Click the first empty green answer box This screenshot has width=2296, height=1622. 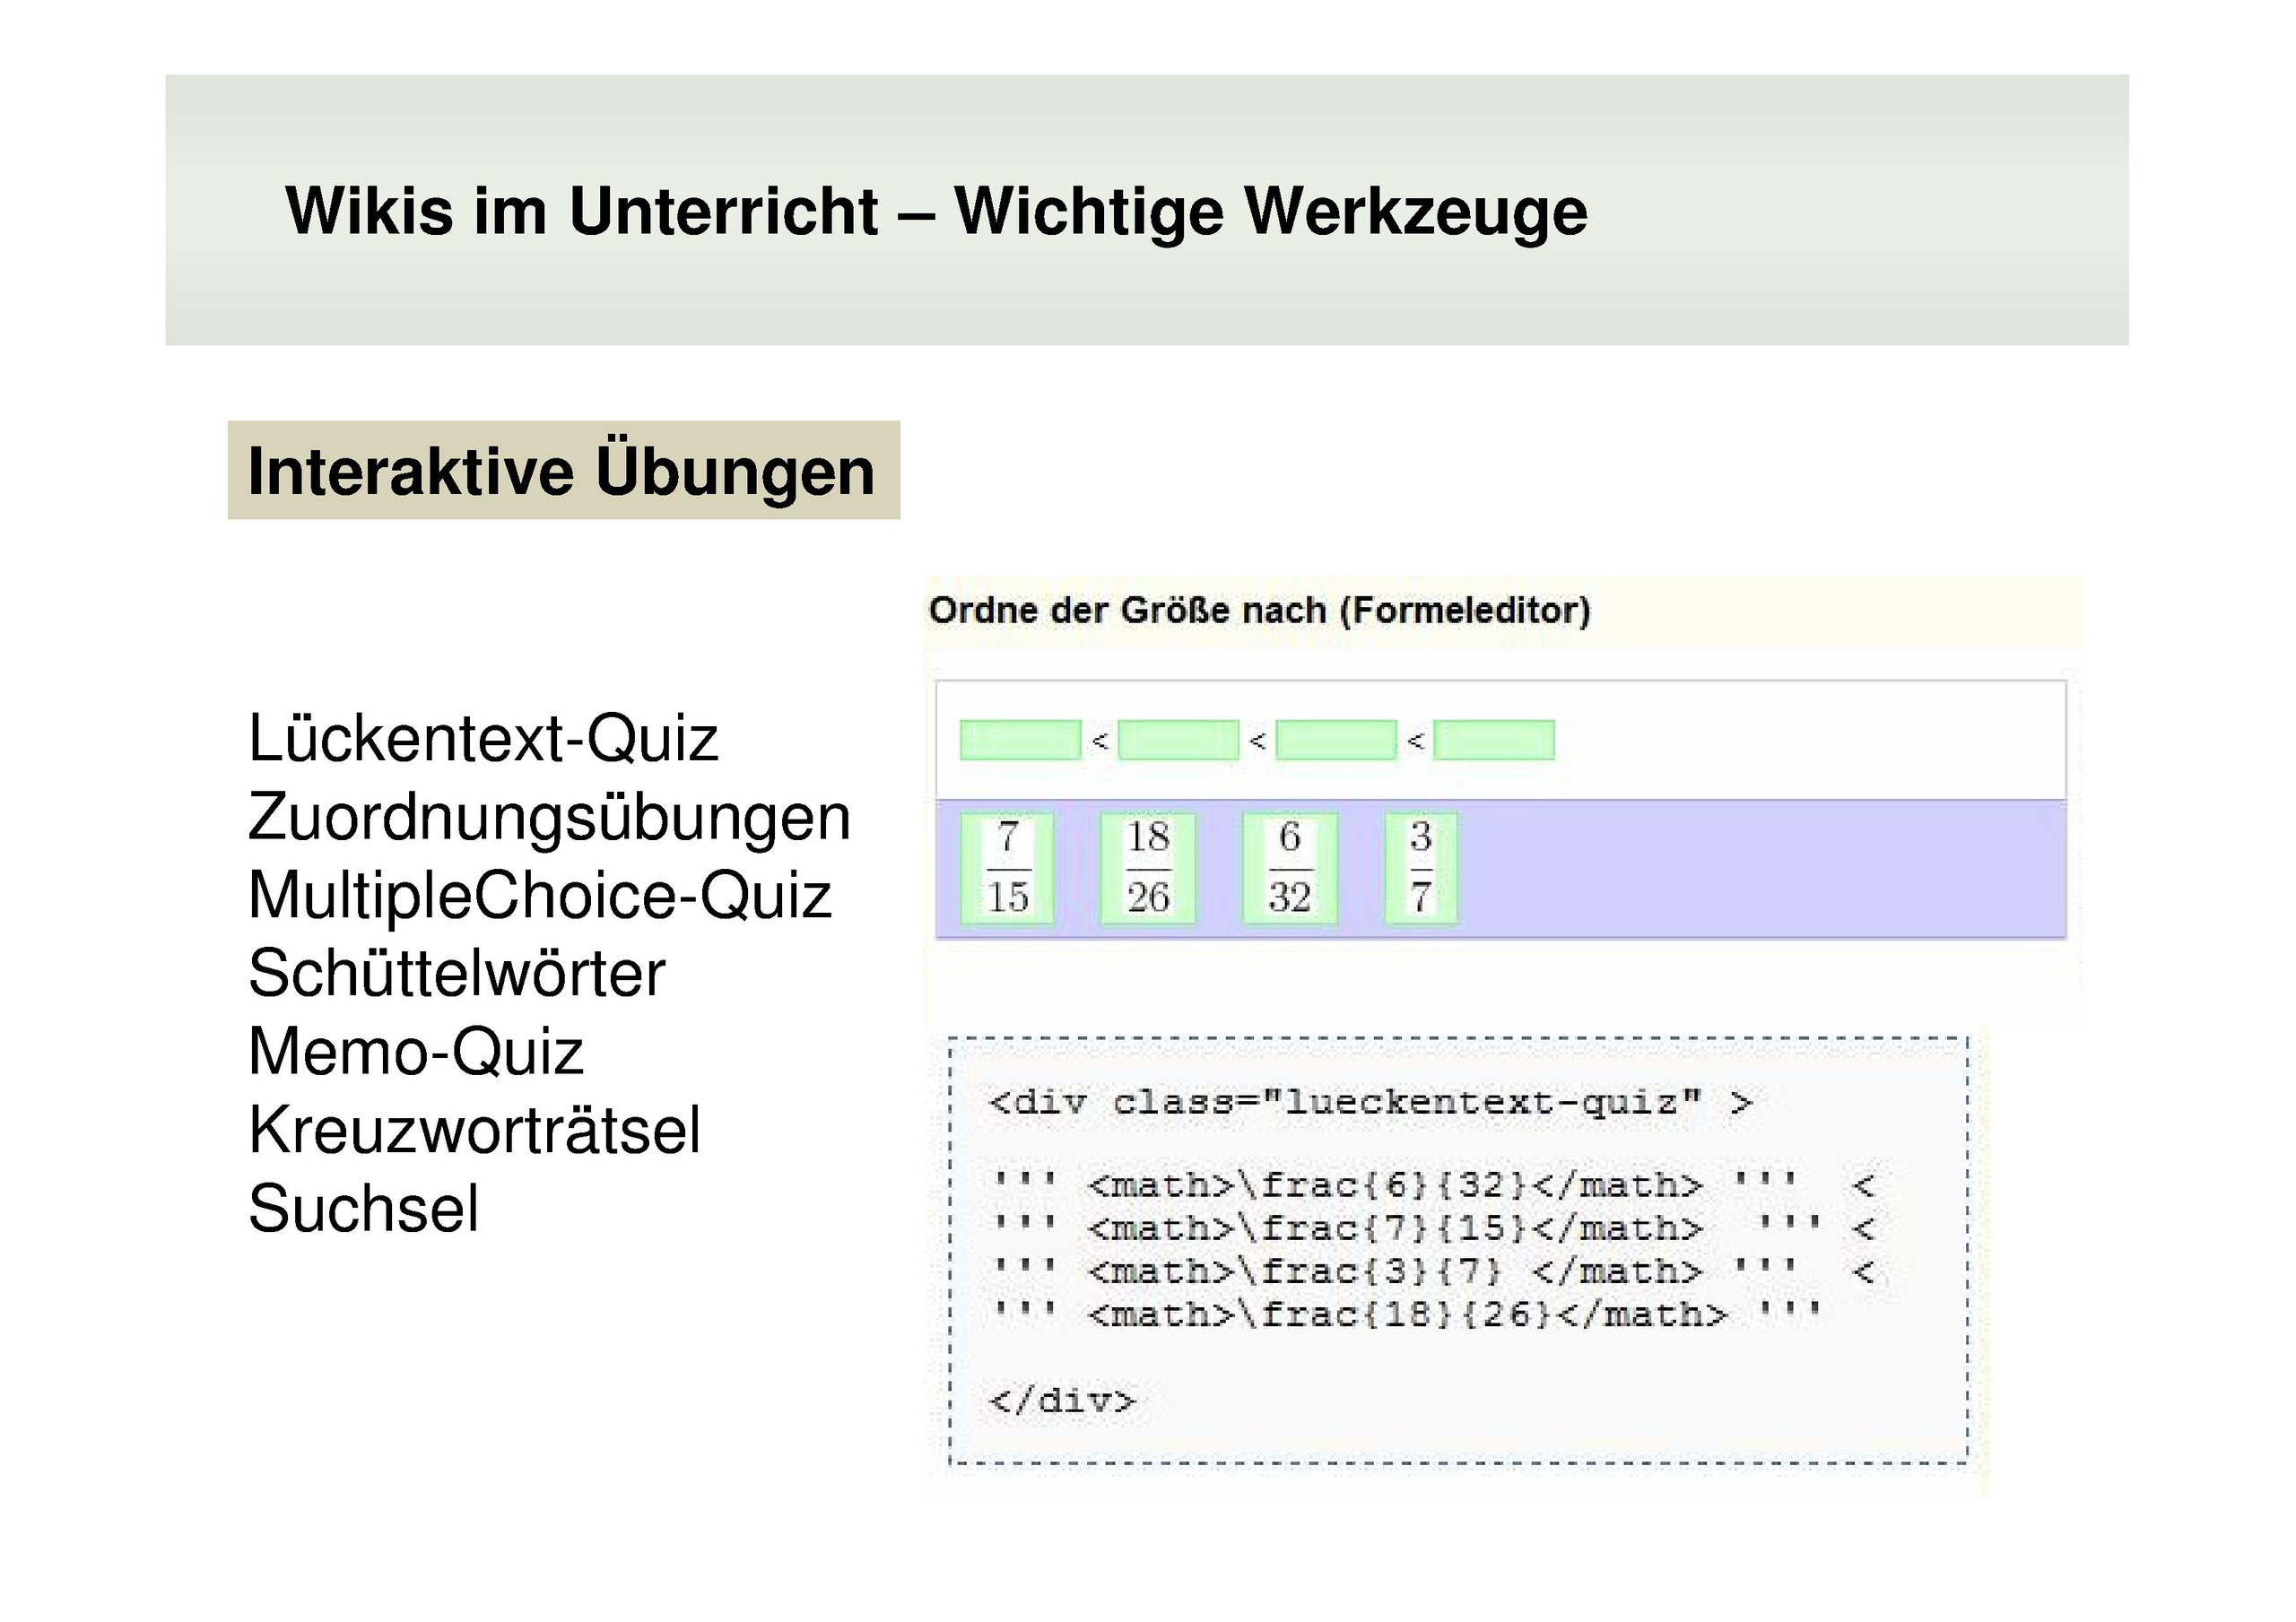point(1020,740)
